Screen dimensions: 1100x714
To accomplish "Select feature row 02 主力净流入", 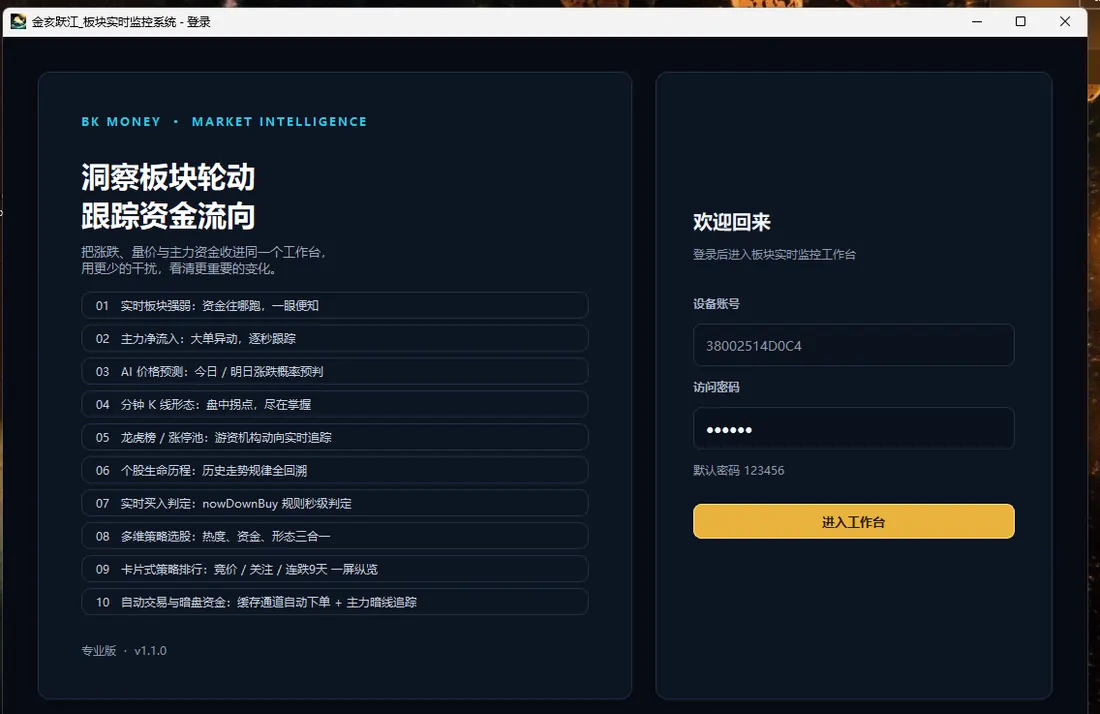I will click(x=335, y=339).
